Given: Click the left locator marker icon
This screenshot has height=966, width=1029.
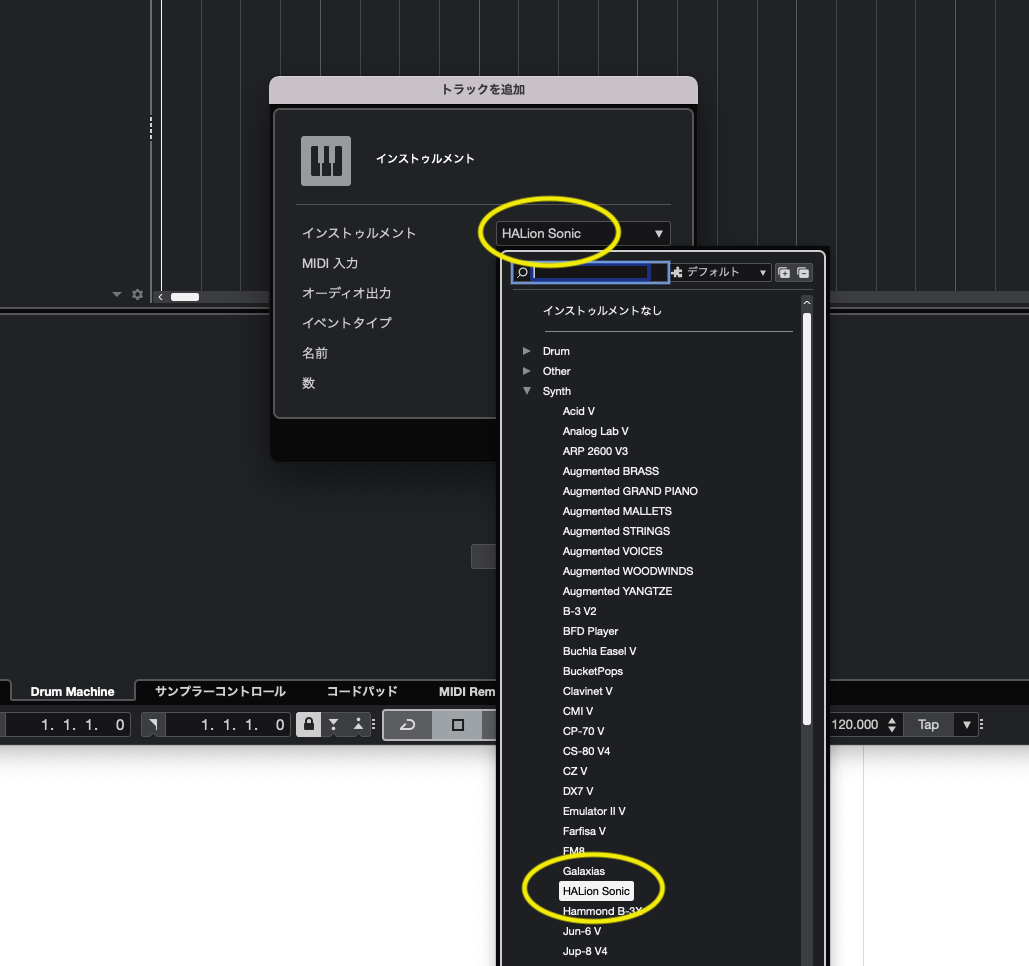Looking at the screenshot, I should tap(153, 724).
